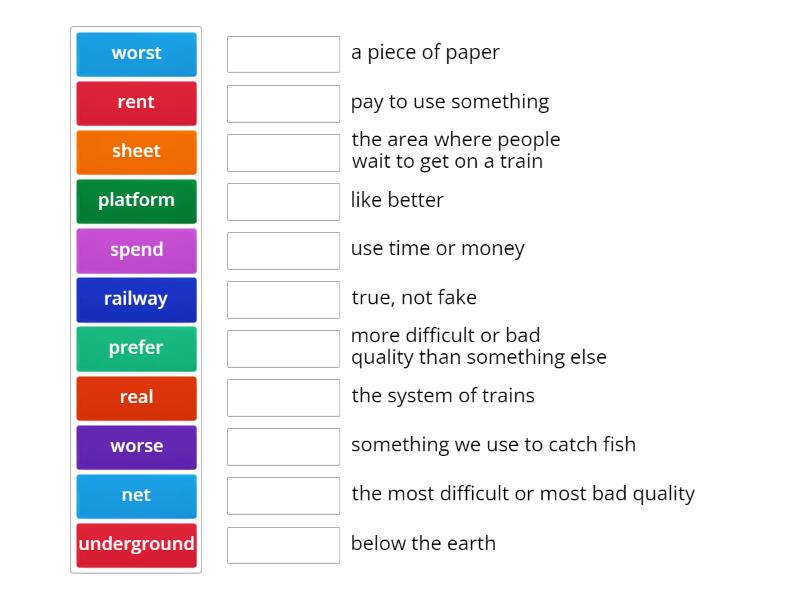Screen dimensions: 800x600
Task: Select the word tile 'rent'
Action: coord(136,103)
